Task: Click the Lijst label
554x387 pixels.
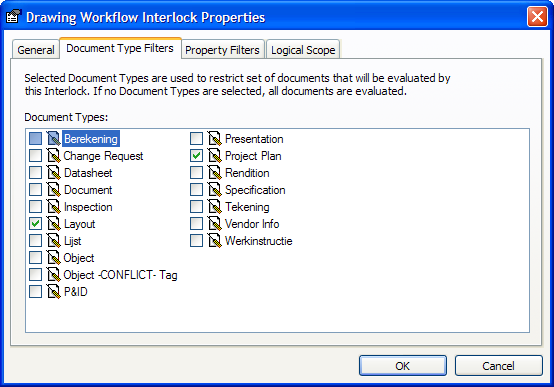Action: 72,241
